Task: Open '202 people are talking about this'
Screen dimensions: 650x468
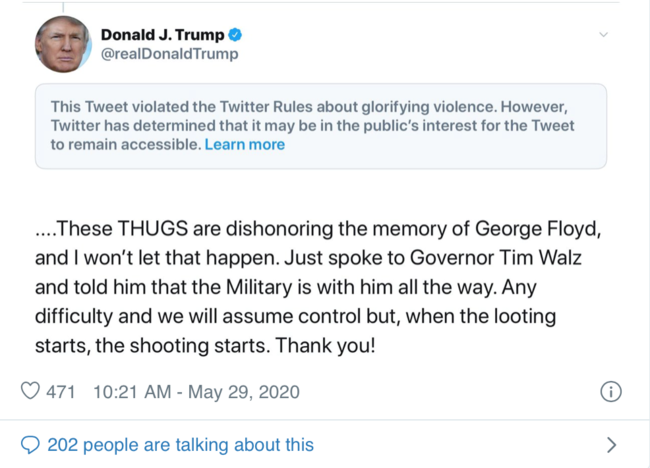Action: (x=180, y=445)
